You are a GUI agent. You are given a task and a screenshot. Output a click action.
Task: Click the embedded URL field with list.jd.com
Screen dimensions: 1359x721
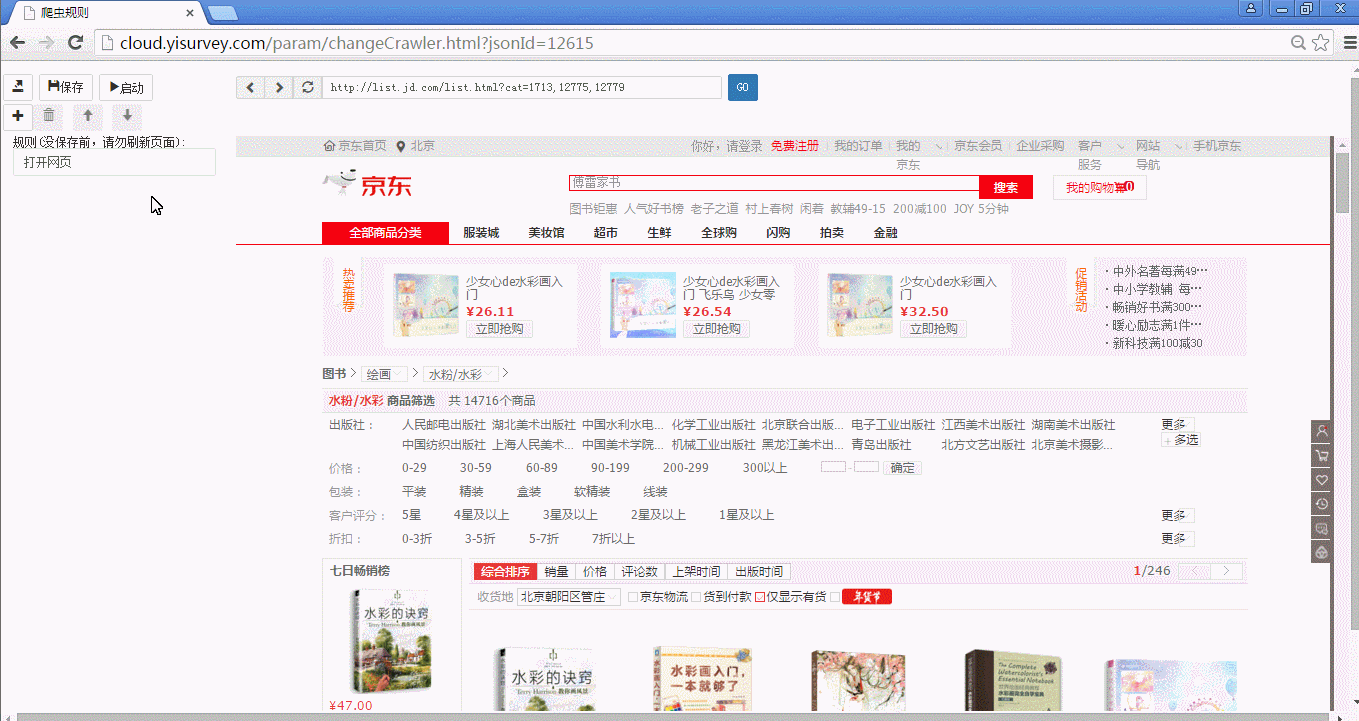[x=521, y=87]
